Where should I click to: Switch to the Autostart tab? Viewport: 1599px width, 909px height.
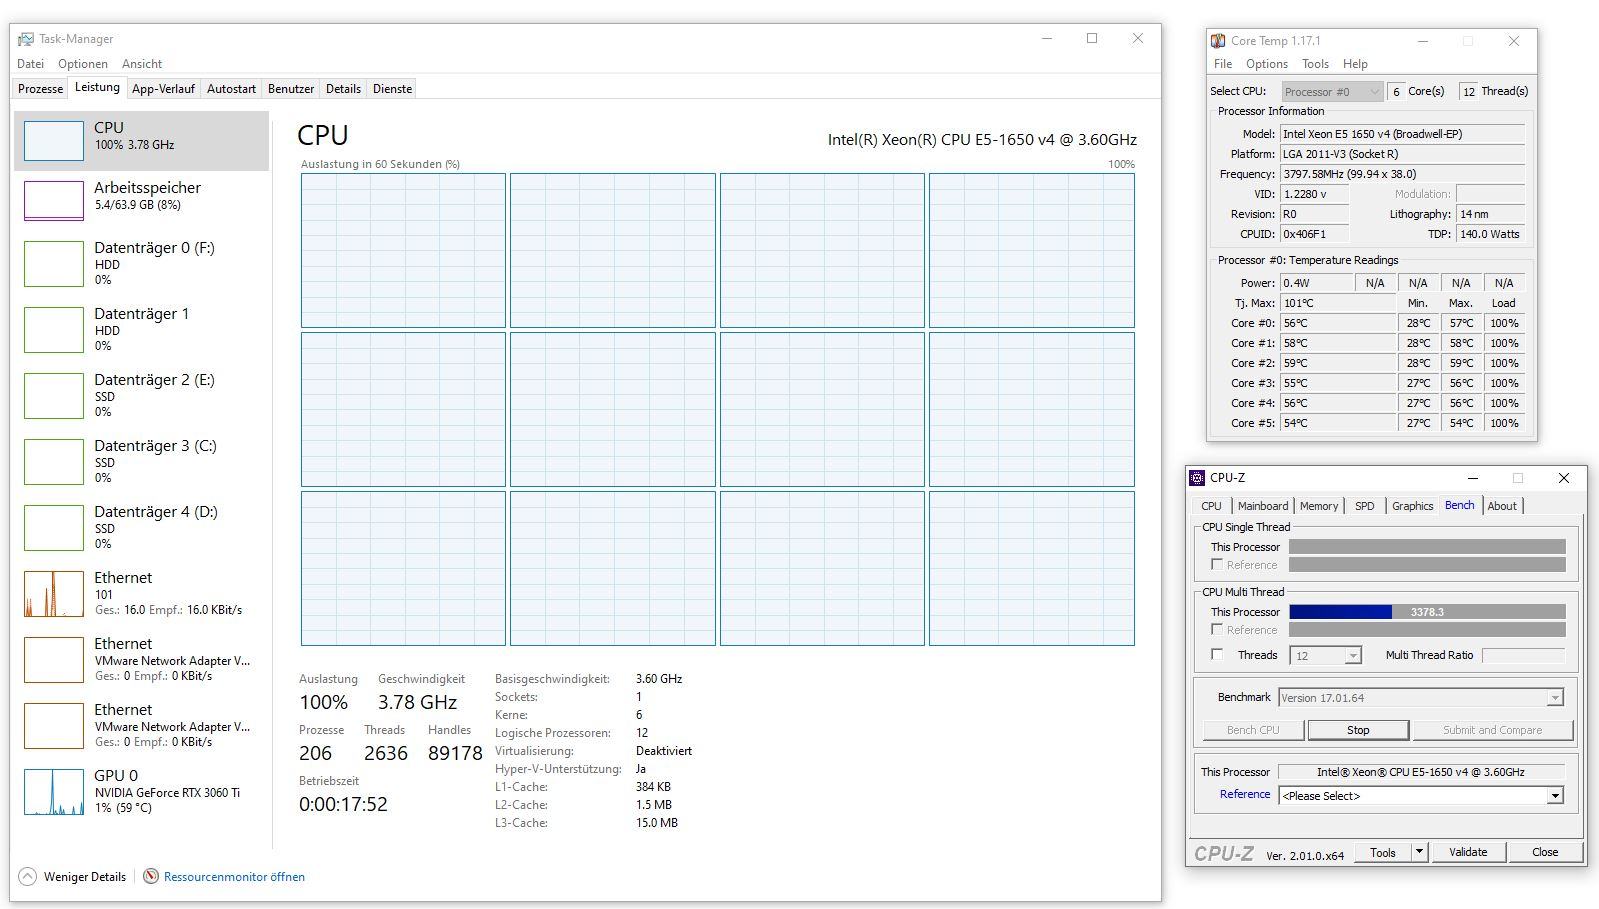tap(231, 89)
